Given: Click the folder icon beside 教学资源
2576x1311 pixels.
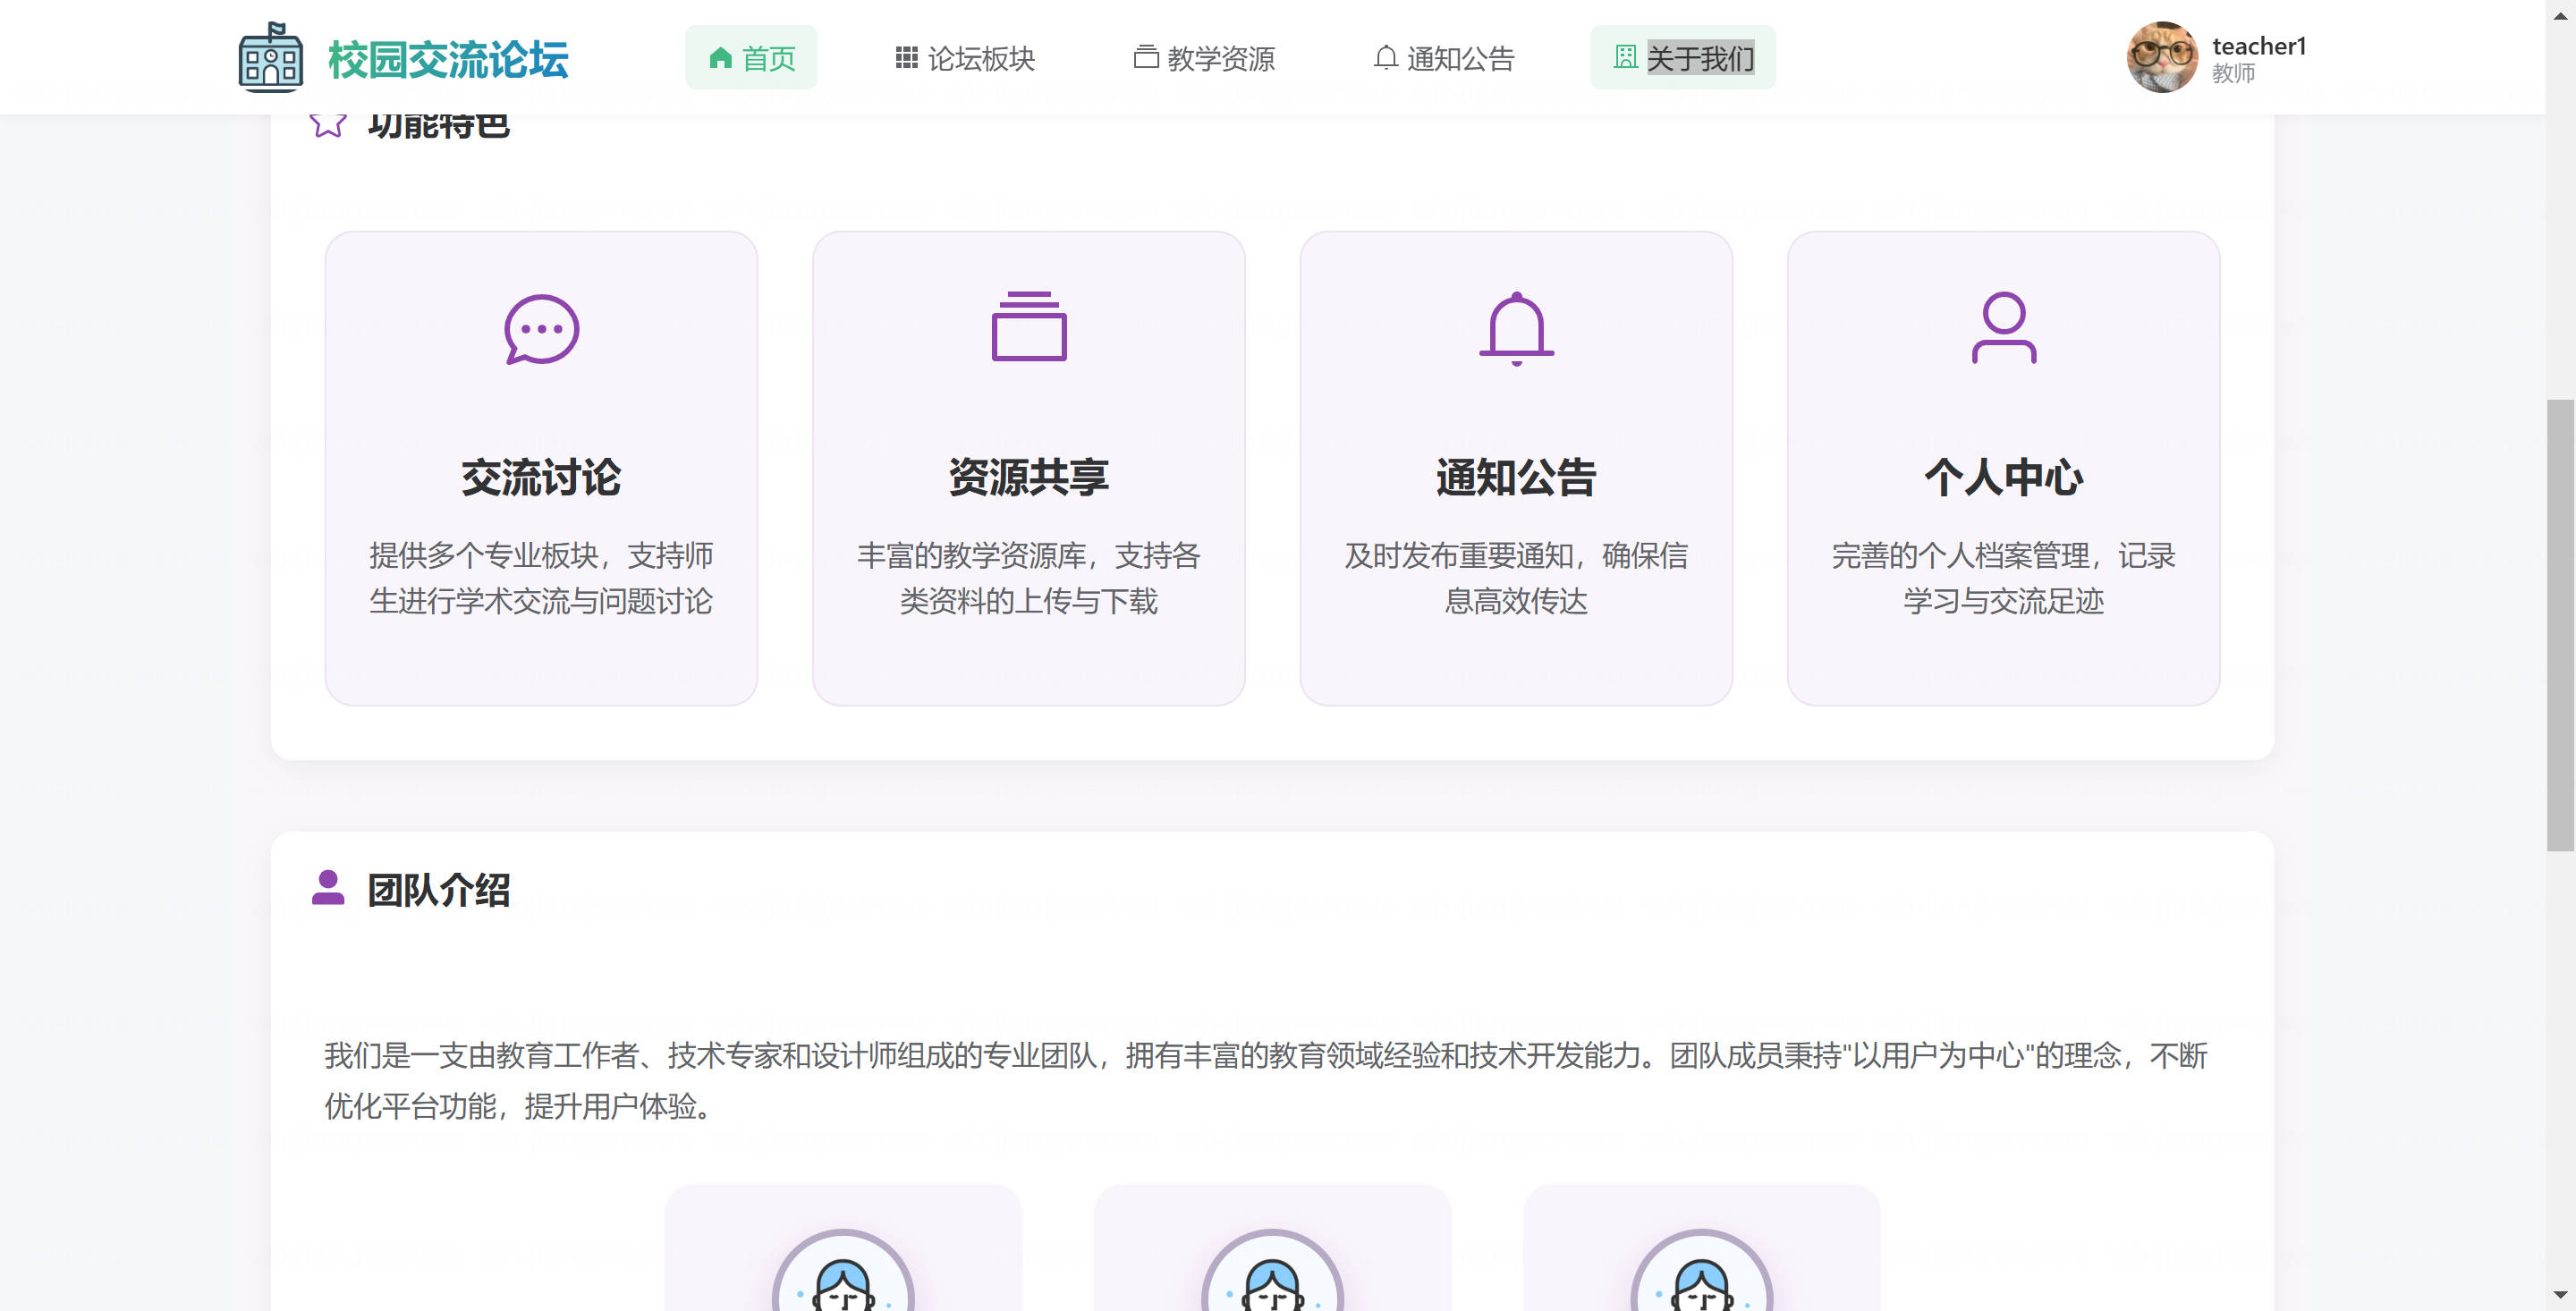Looking at the screenshot, I should click(x=1146, y=58).
